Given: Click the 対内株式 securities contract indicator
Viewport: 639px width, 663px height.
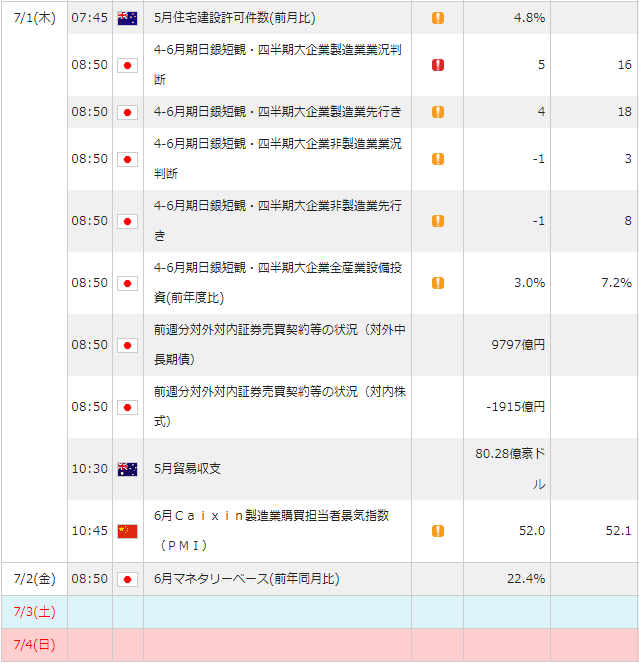Looking at the screenshot, I should click(280, 407).
